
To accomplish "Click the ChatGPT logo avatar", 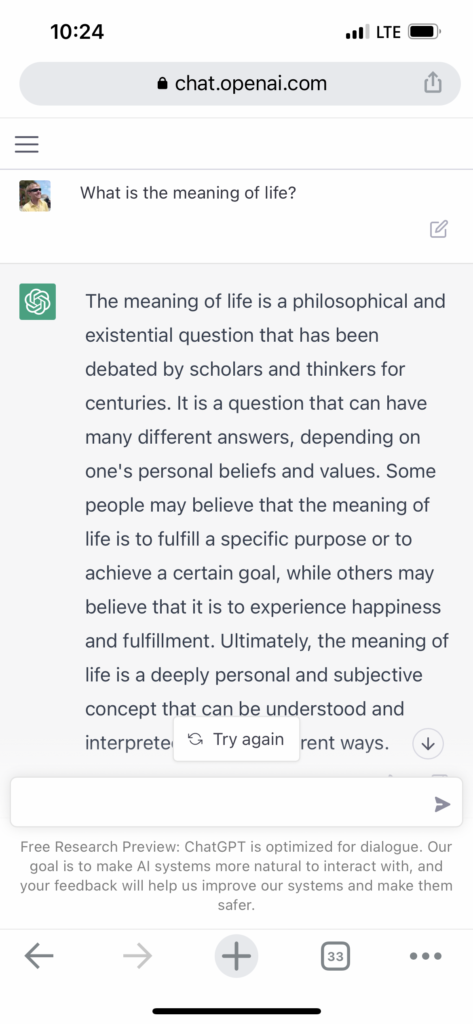I will [37, 302].
